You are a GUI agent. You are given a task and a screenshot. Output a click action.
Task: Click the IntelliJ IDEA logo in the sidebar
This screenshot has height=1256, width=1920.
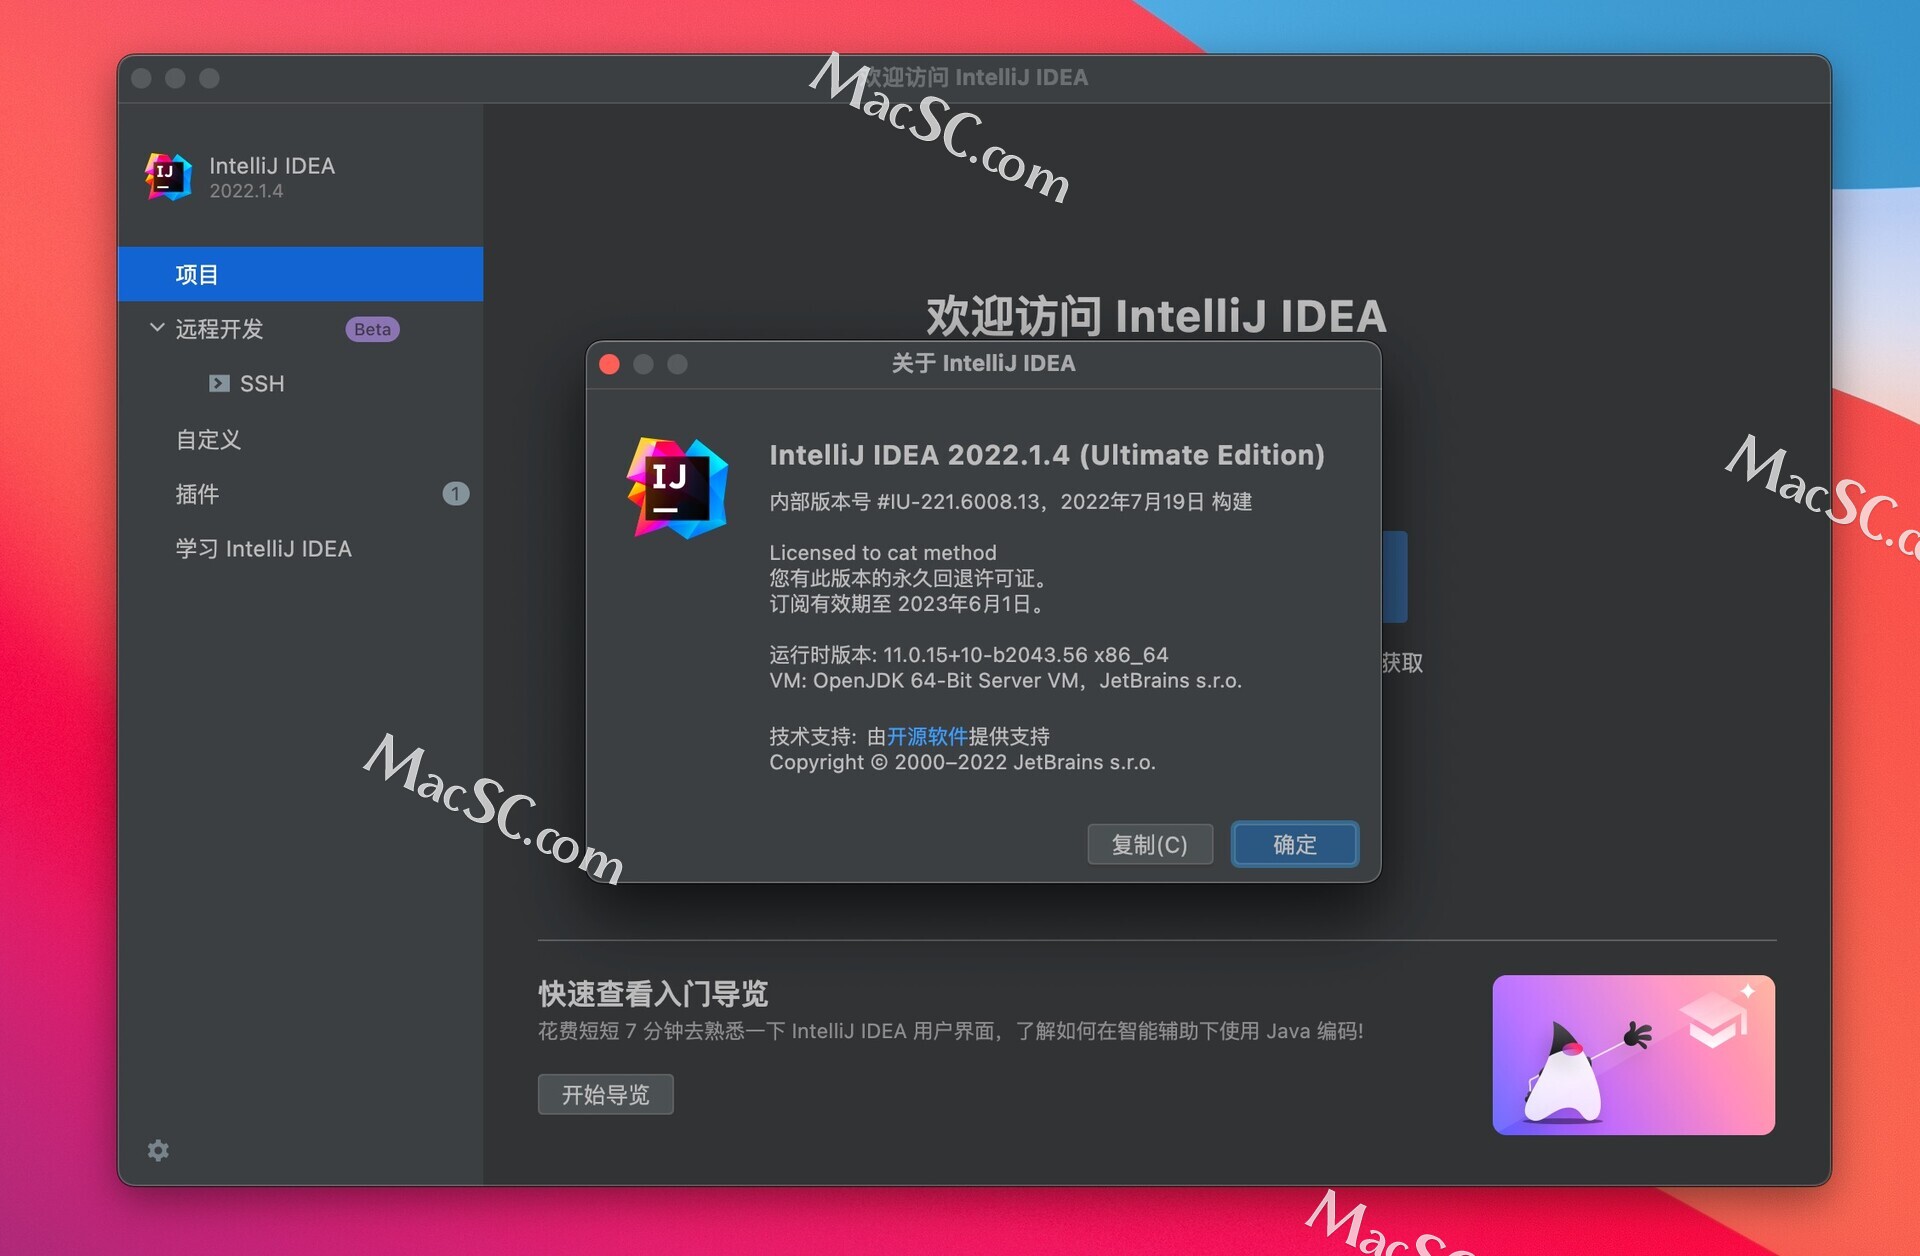click(168, 177)
